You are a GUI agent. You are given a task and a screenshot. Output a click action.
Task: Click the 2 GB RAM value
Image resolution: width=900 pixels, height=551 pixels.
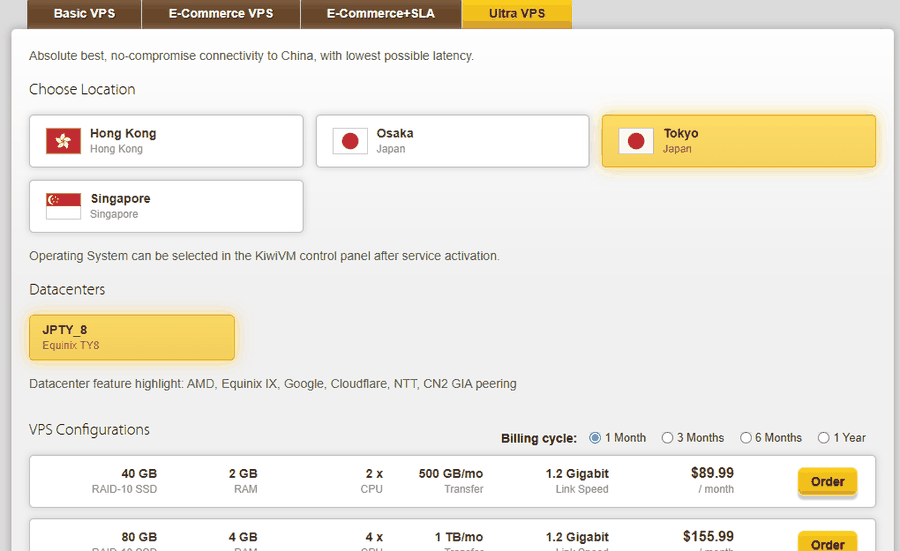click(x=243, y=474)
